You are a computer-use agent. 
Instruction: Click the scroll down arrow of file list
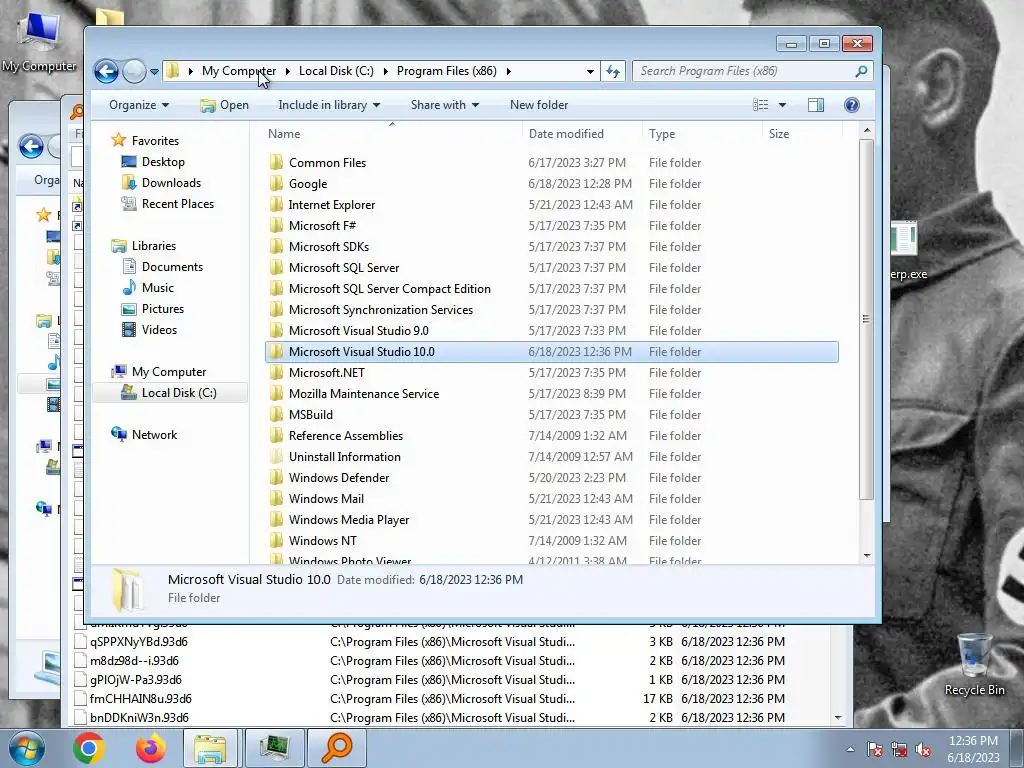(x=867, y=556)
